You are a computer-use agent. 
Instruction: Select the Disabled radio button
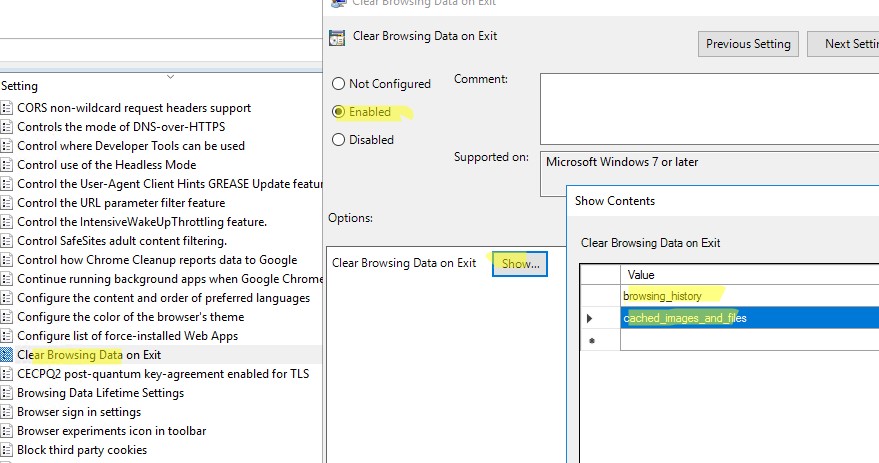tap(338, 140)
